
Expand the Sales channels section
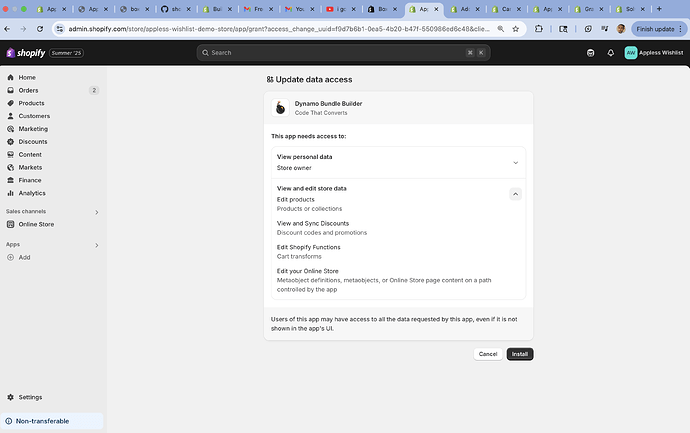[97, 213]
